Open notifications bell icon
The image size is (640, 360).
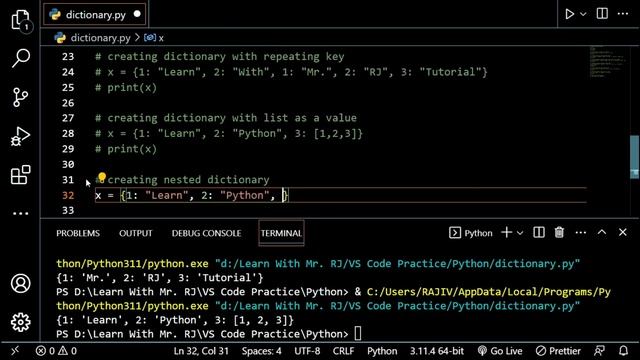[x=623, y=351]
